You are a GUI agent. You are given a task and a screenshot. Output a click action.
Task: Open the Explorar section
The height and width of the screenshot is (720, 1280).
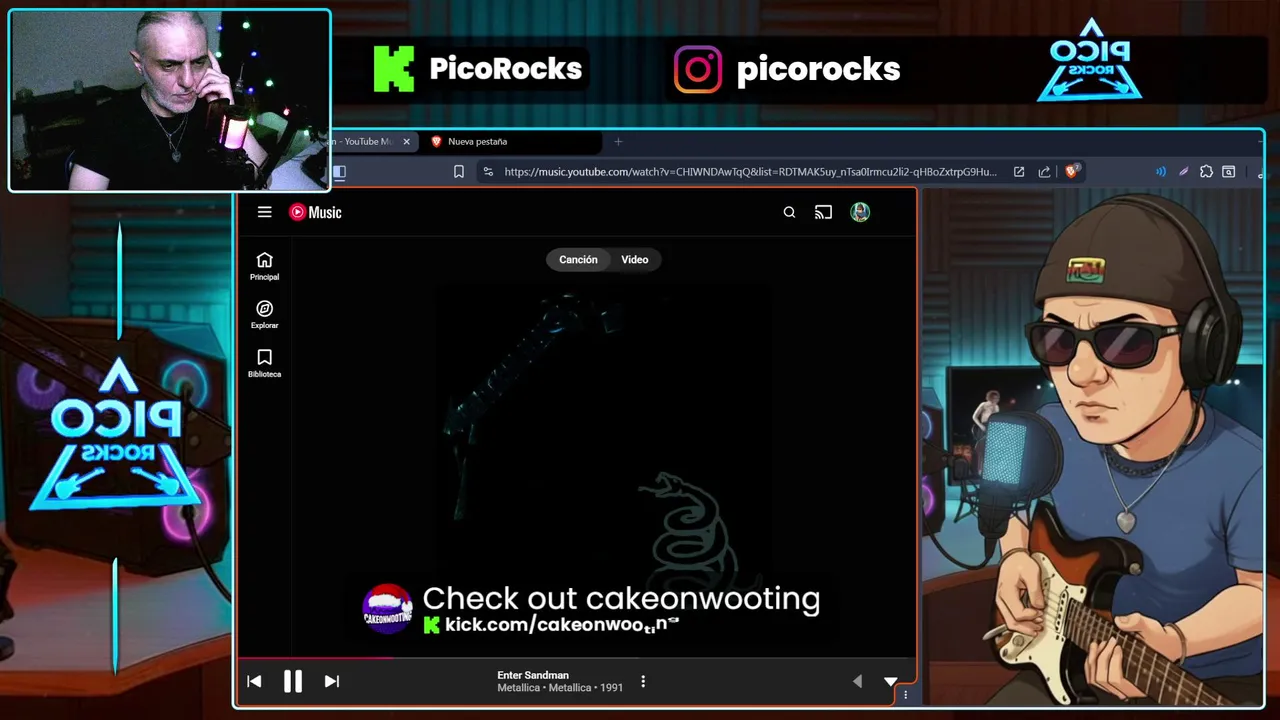click(x=264, y=315)
